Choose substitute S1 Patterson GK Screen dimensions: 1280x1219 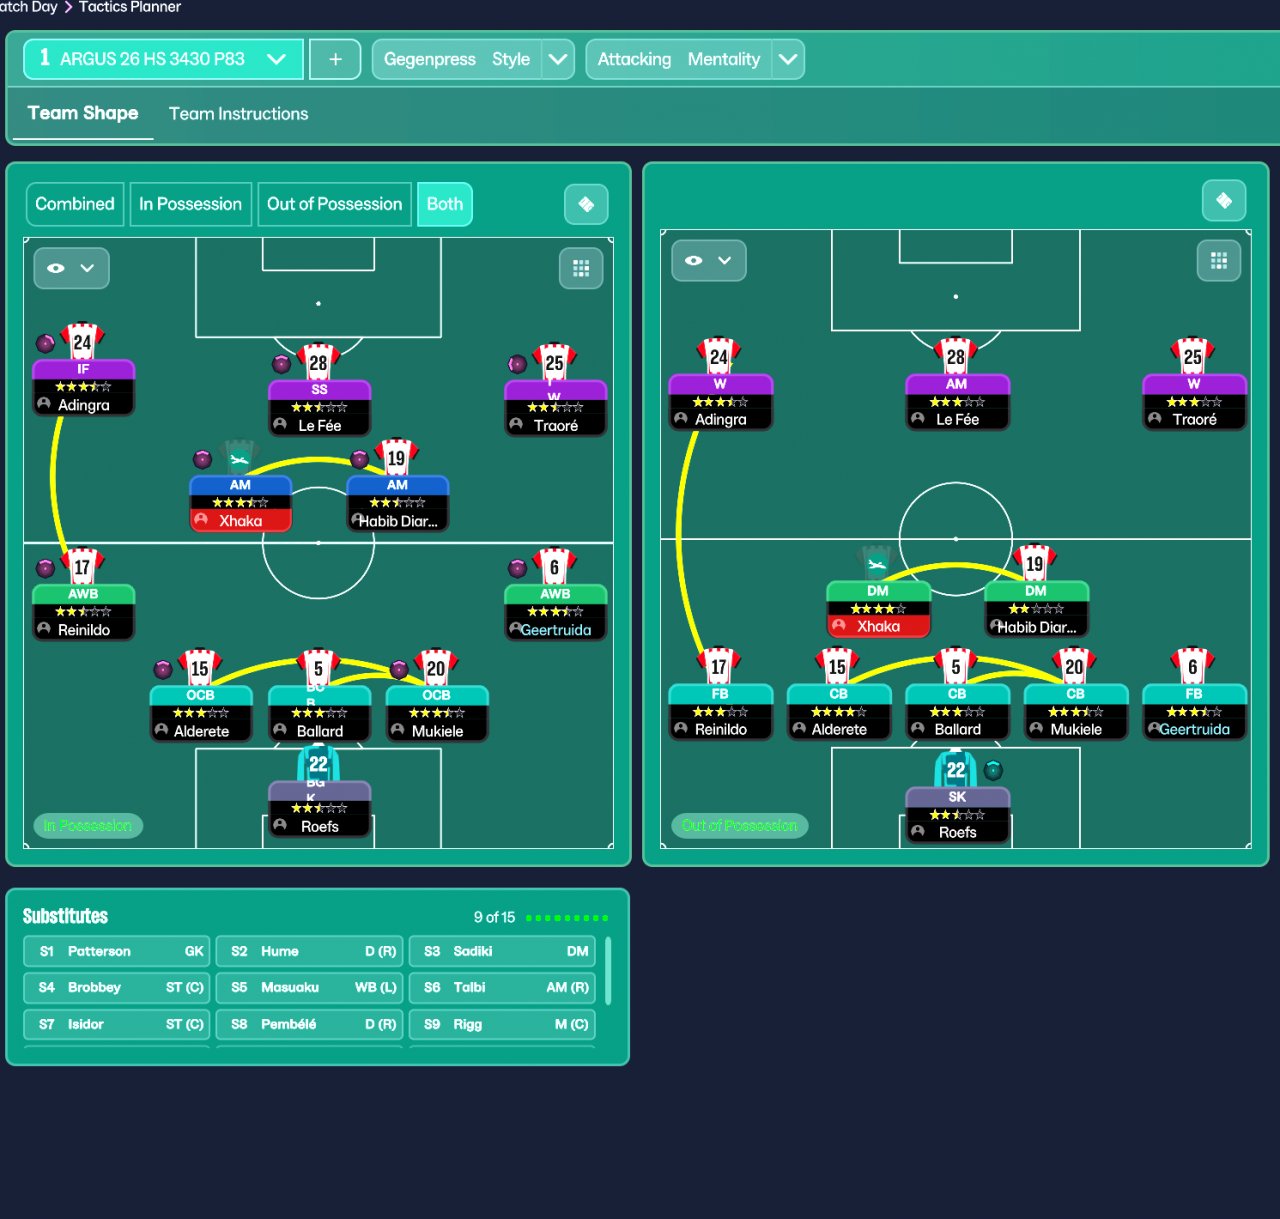click(x=117, y=951)
